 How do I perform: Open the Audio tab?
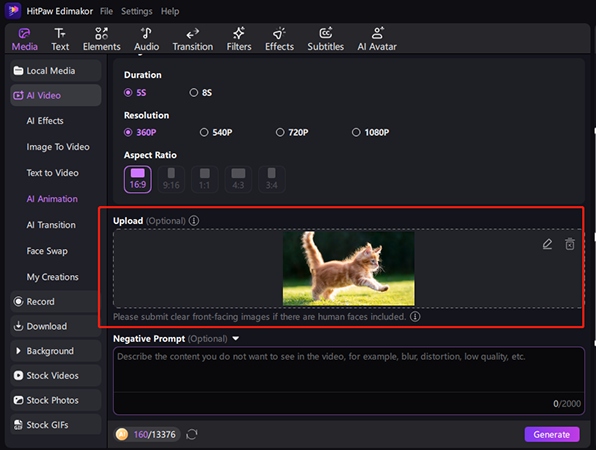146,39
